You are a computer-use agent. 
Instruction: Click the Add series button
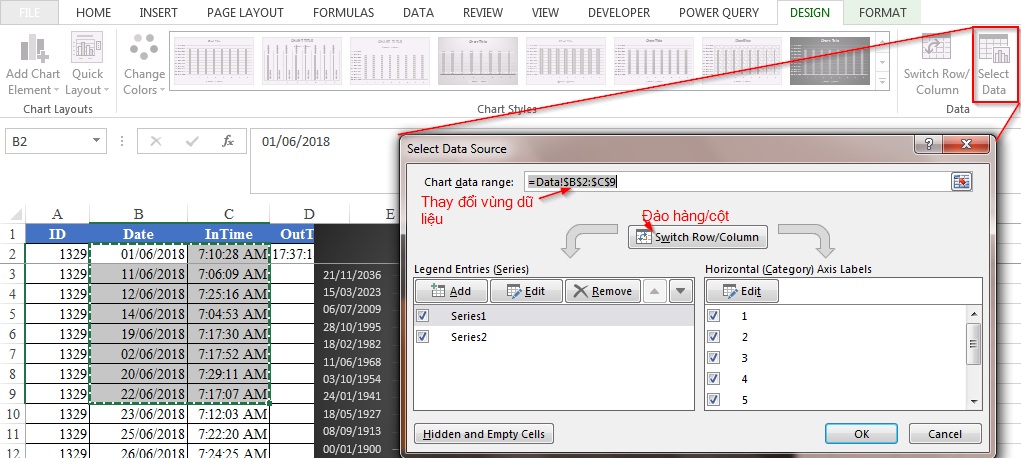(451, 291)
